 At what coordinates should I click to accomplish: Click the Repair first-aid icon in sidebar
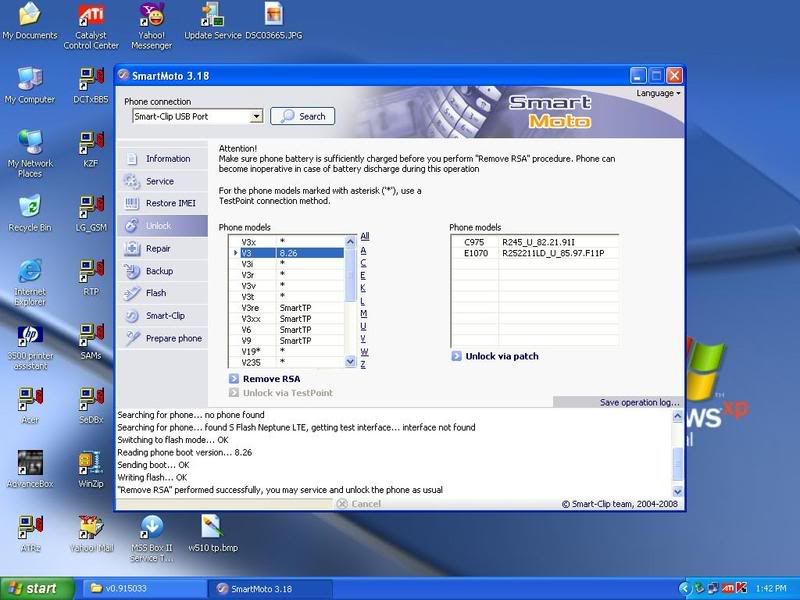[x=132, y=248]
